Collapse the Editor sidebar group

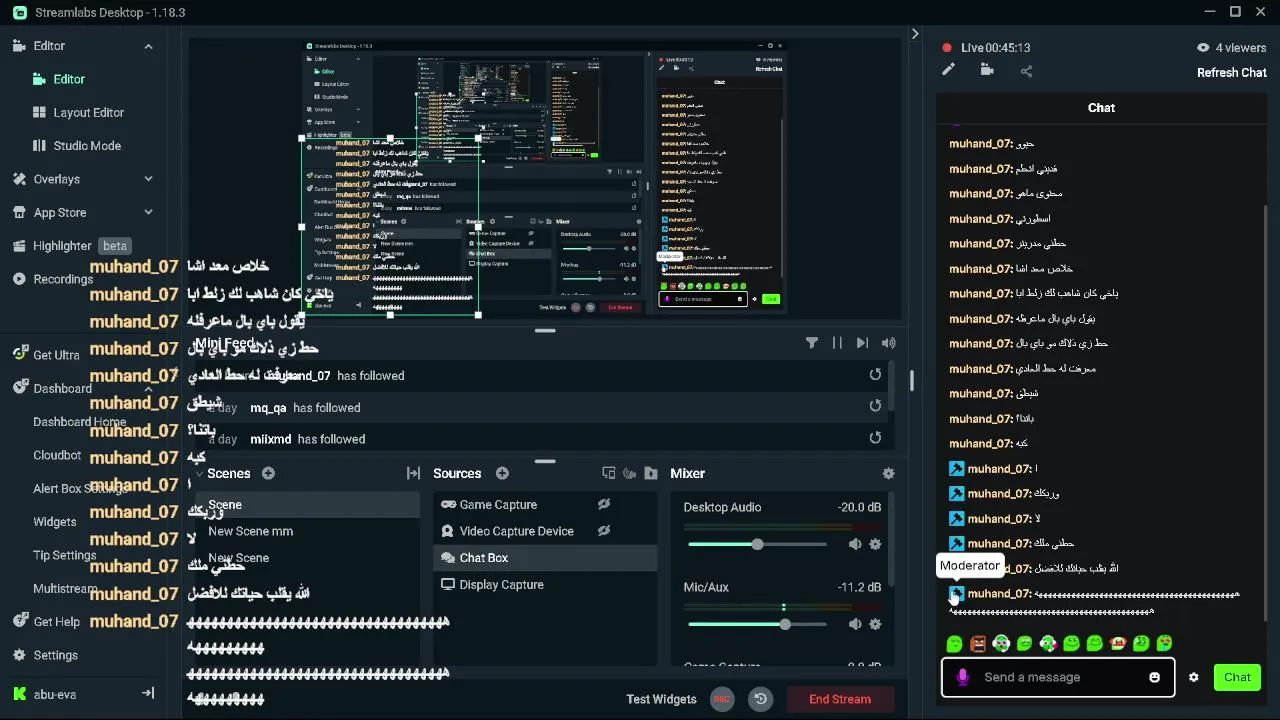[x=148, y=46]
